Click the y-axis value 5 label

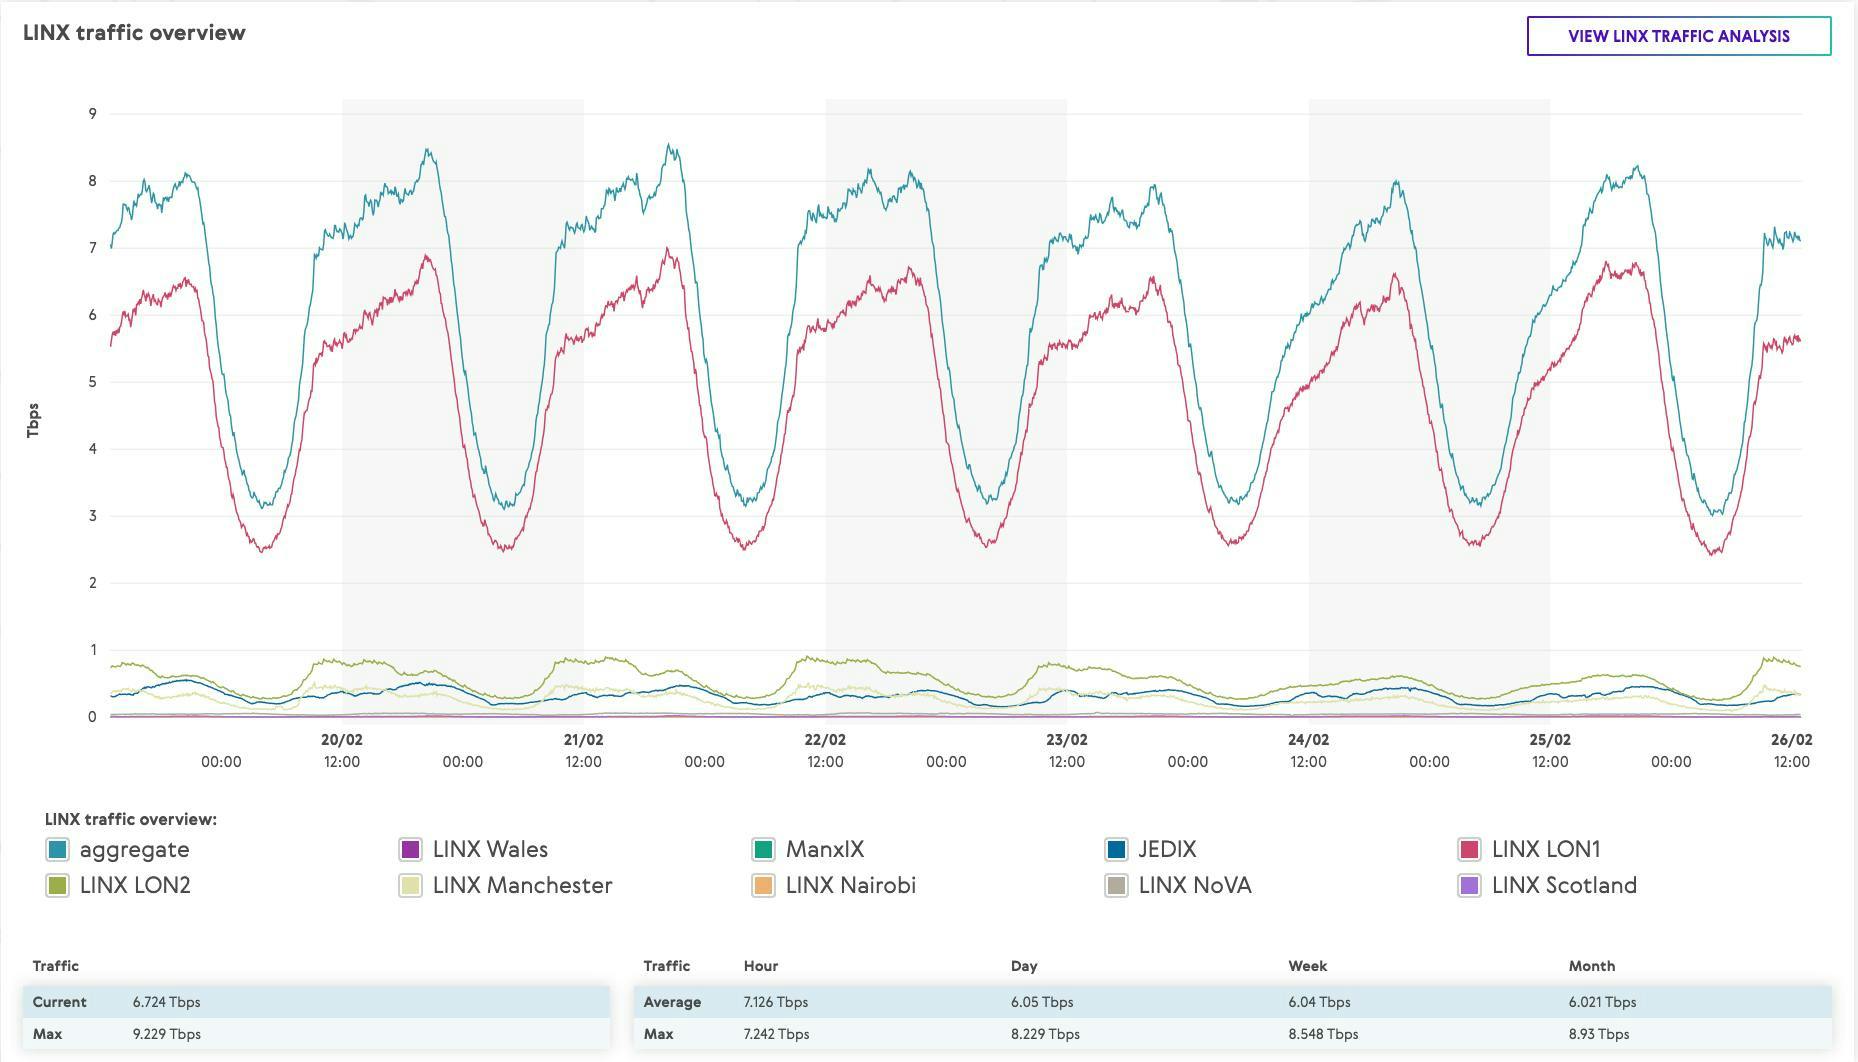point(93,382)
